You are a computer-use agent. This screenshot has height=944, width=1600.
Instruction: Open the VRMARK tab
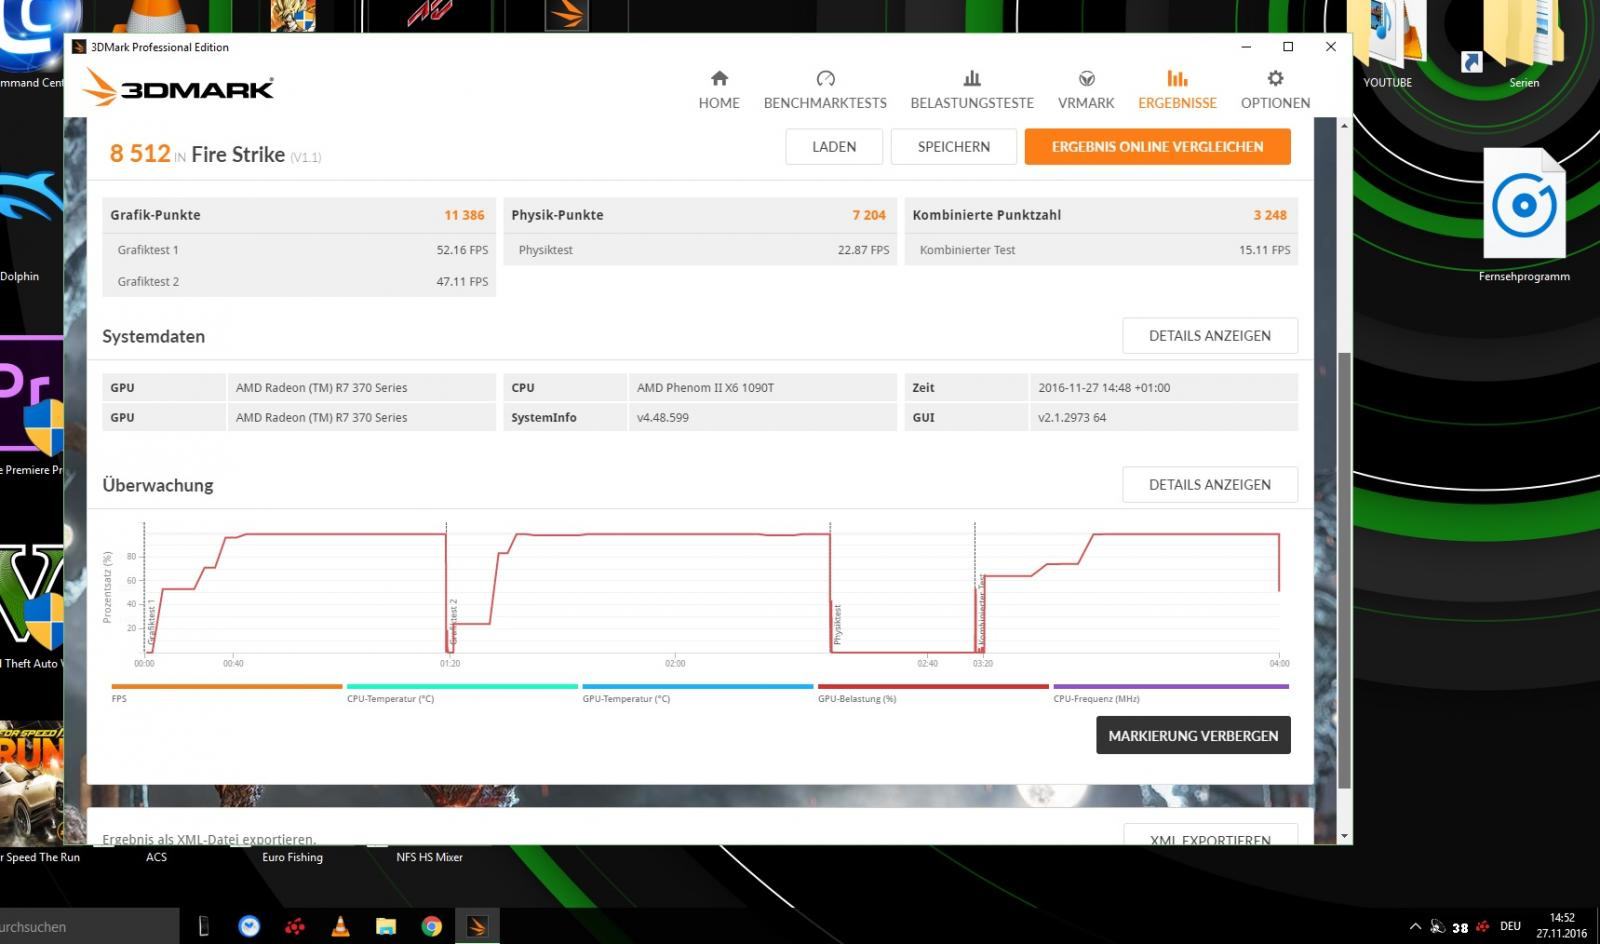pos(1086,90)
